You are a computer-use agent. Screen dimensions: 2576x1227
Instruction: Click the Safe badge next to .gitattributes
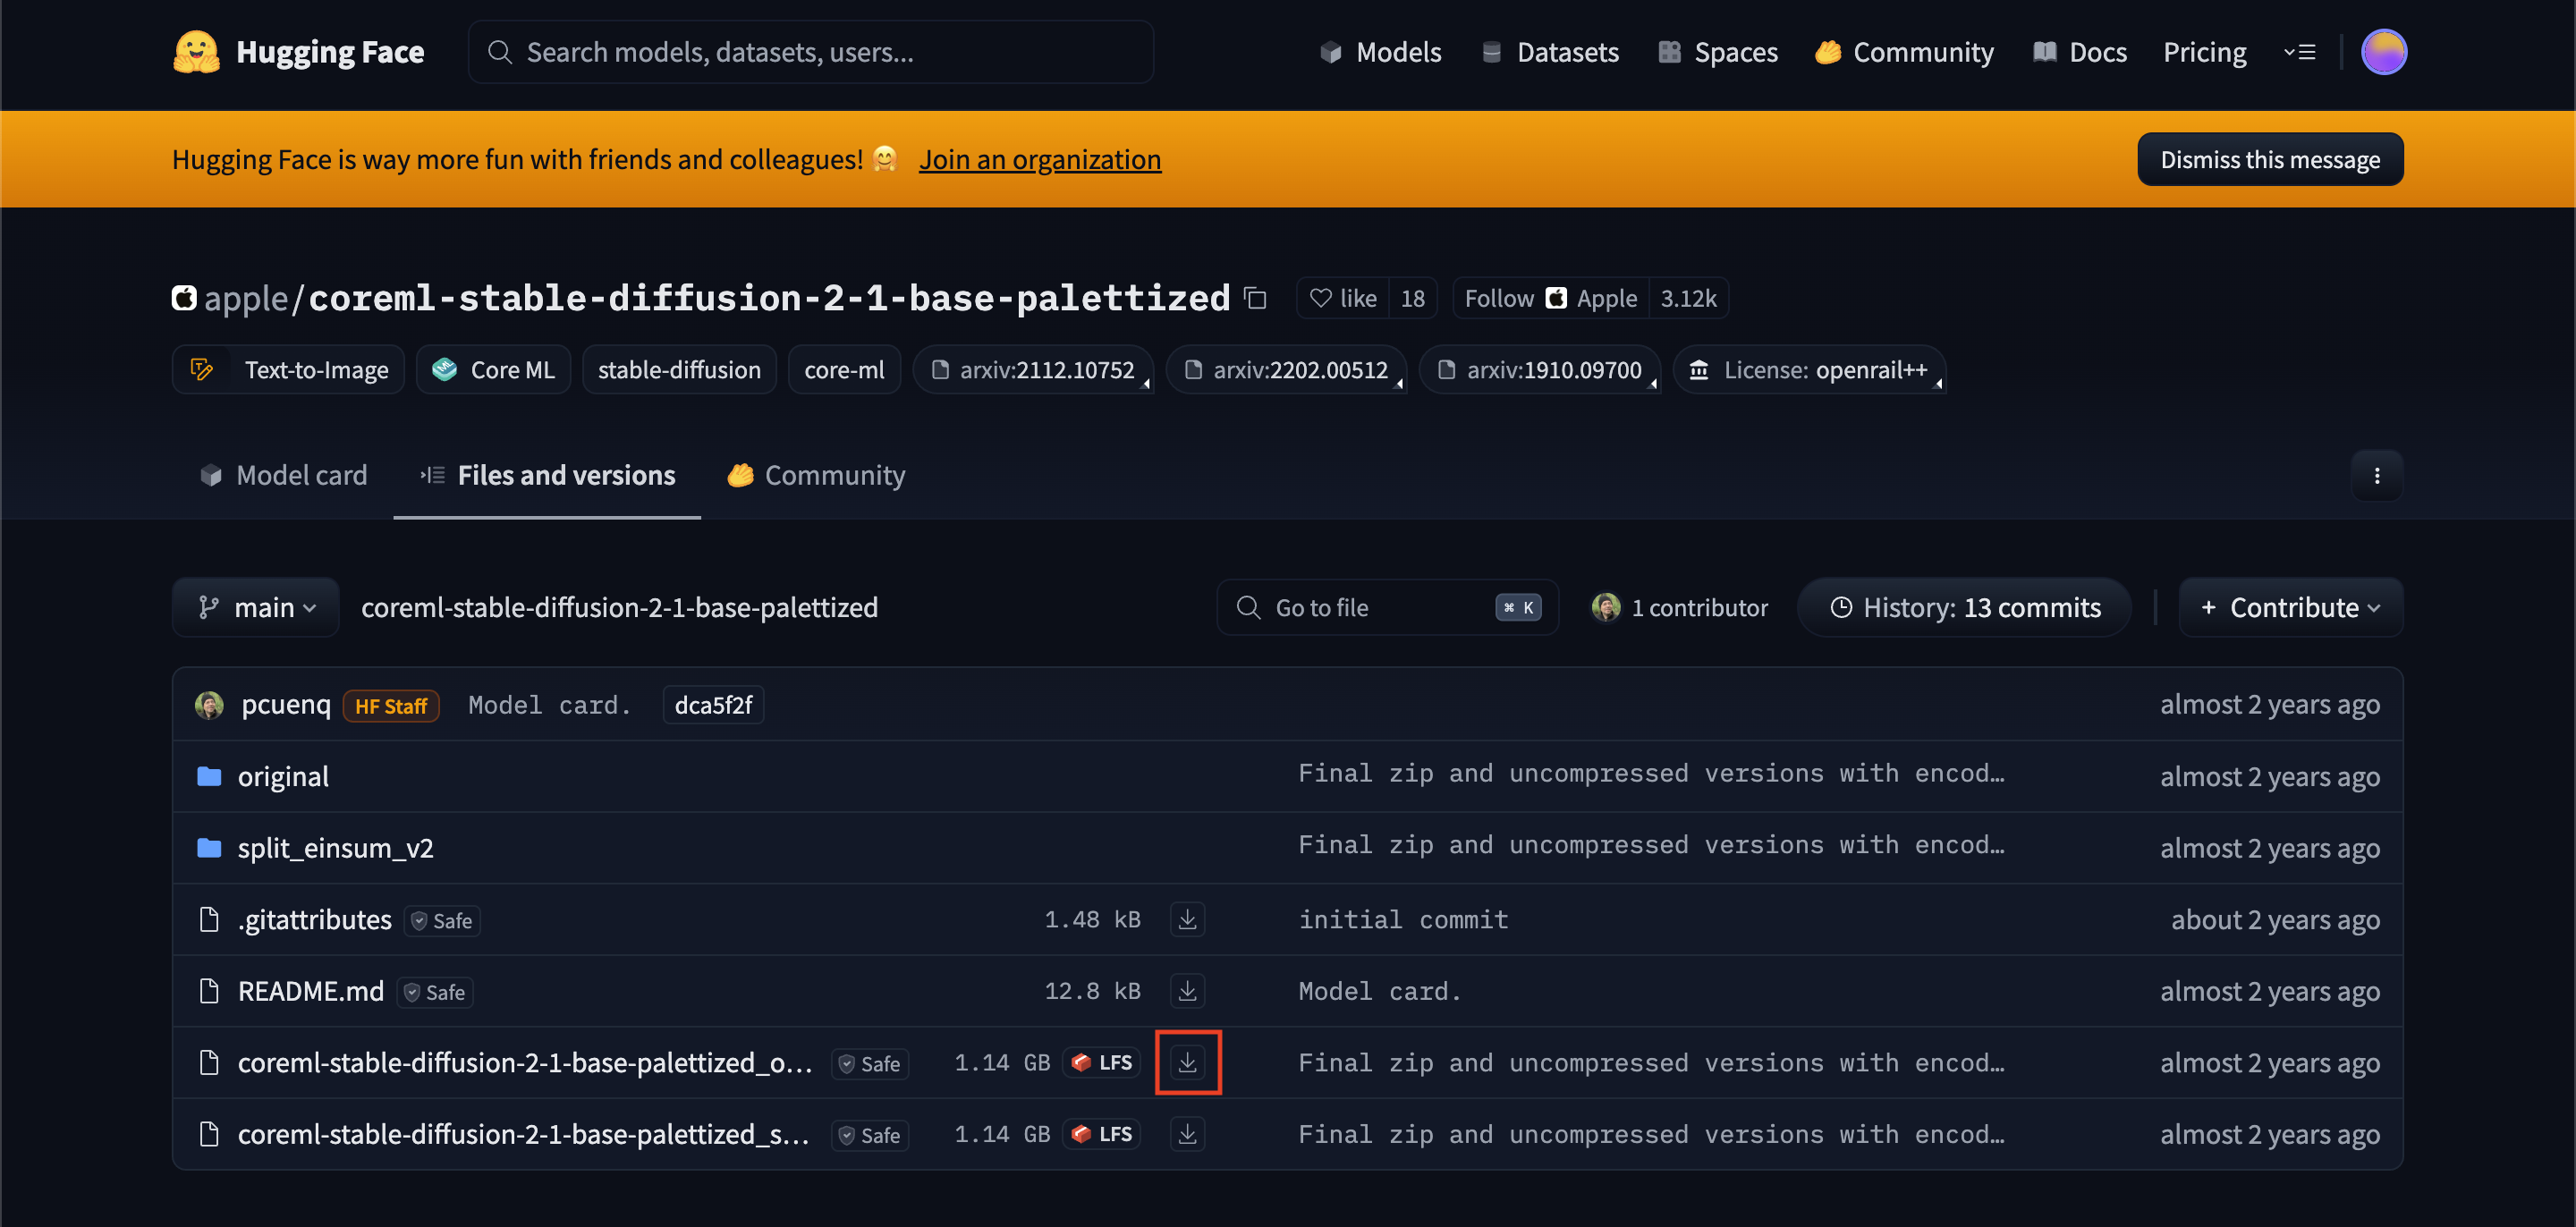click(x=442, y=920)
